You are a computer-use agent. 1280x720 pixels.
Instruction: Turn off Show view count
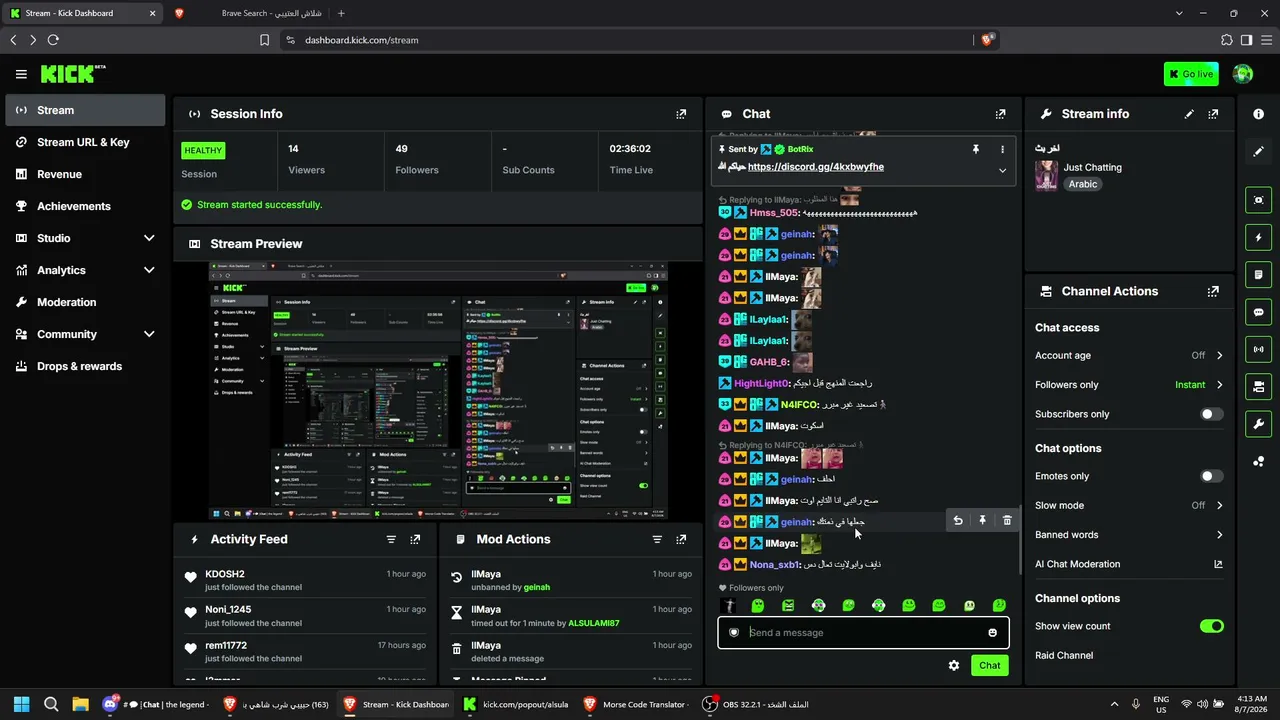(x=1211, y=626)
